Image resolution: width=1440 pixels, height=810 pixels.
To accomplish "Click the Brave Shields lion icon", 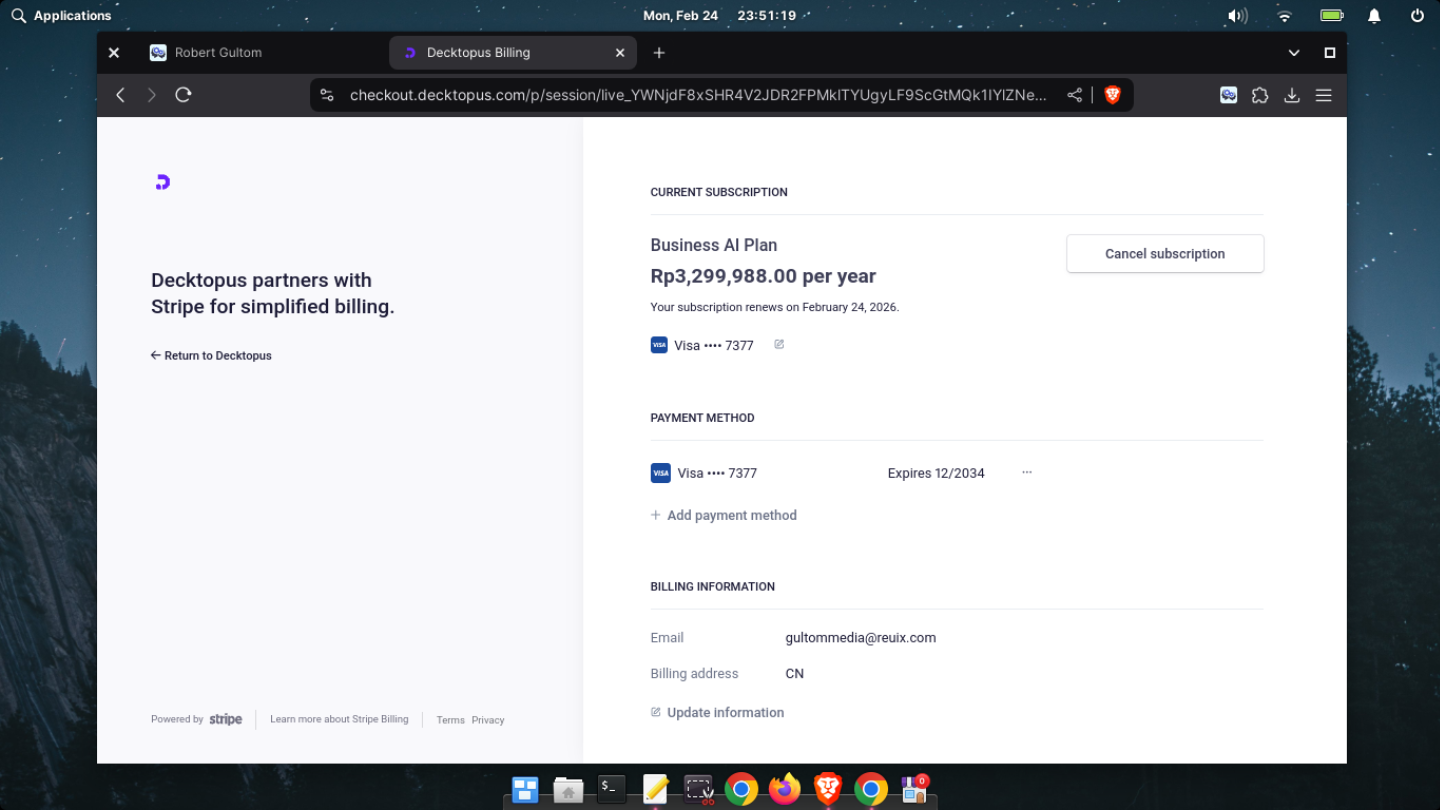I will coord(1112,95).
